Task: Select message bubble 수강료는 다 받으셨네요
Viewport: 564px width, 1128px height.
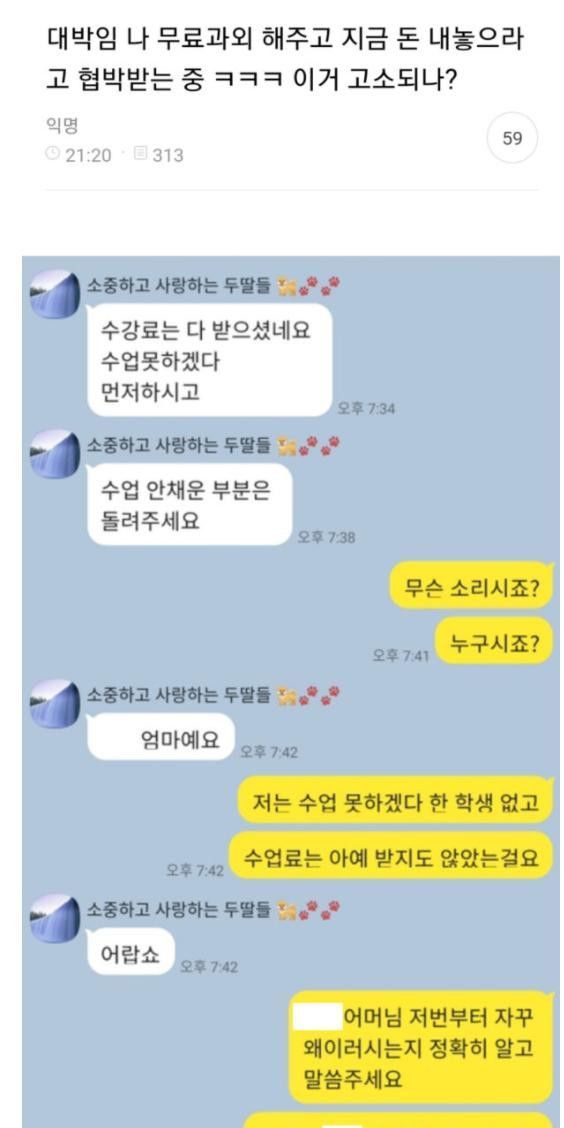Action: 209,360
